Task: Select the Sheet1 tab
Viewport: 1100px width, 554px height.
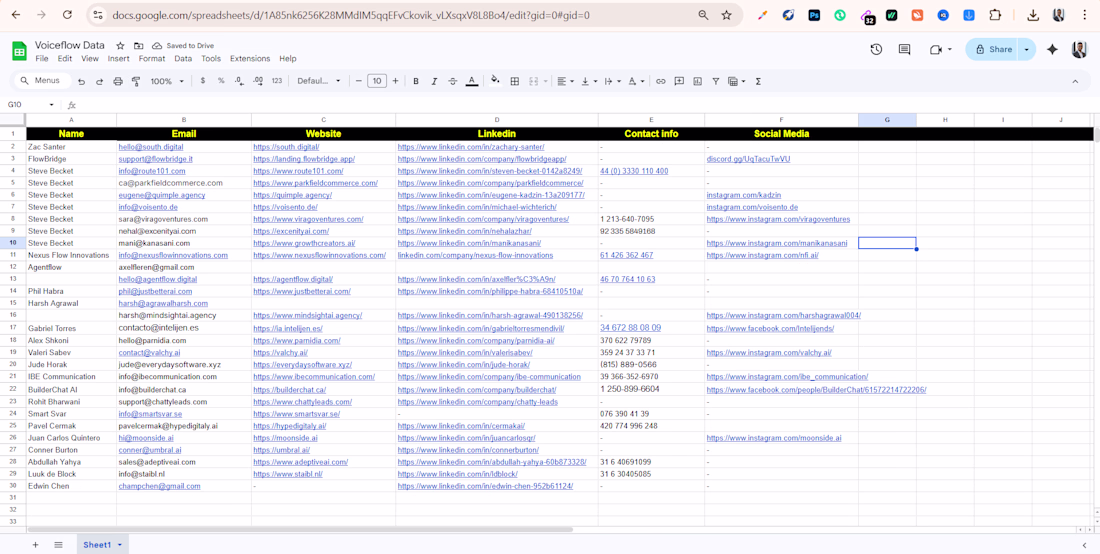Action: pyautogui.click(x=102, y=545)
